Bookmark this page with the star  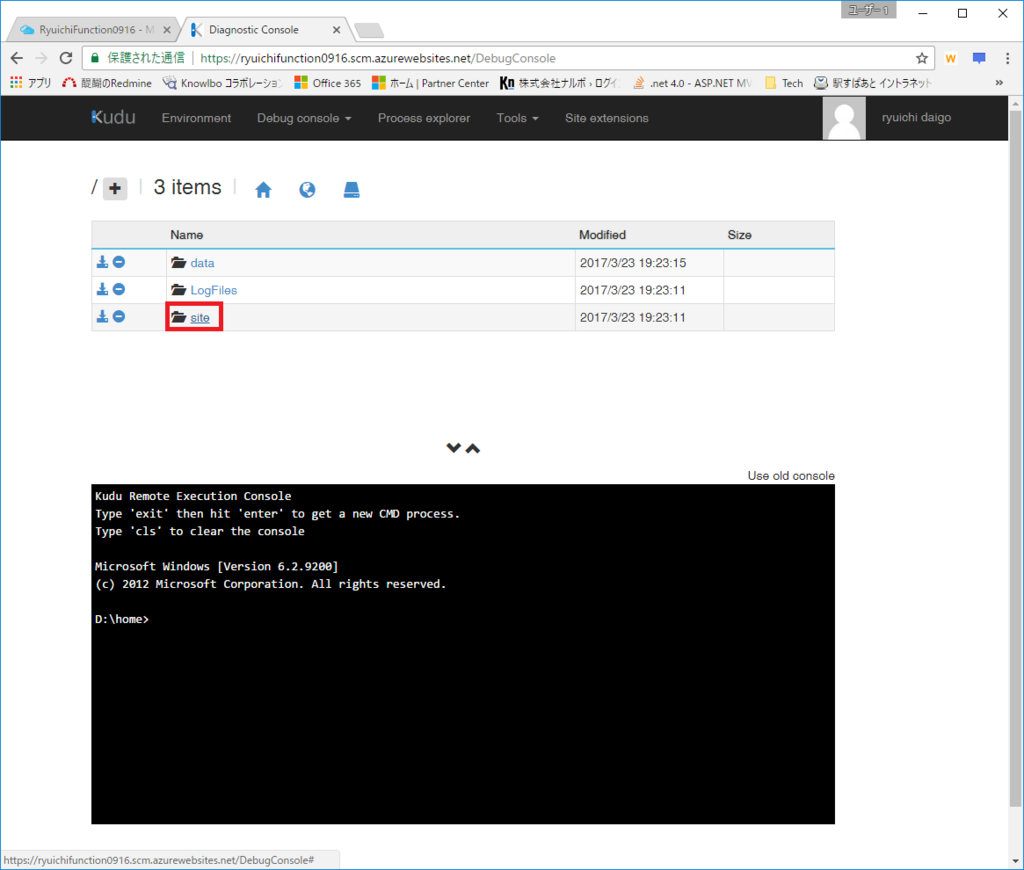coord(921,58)
